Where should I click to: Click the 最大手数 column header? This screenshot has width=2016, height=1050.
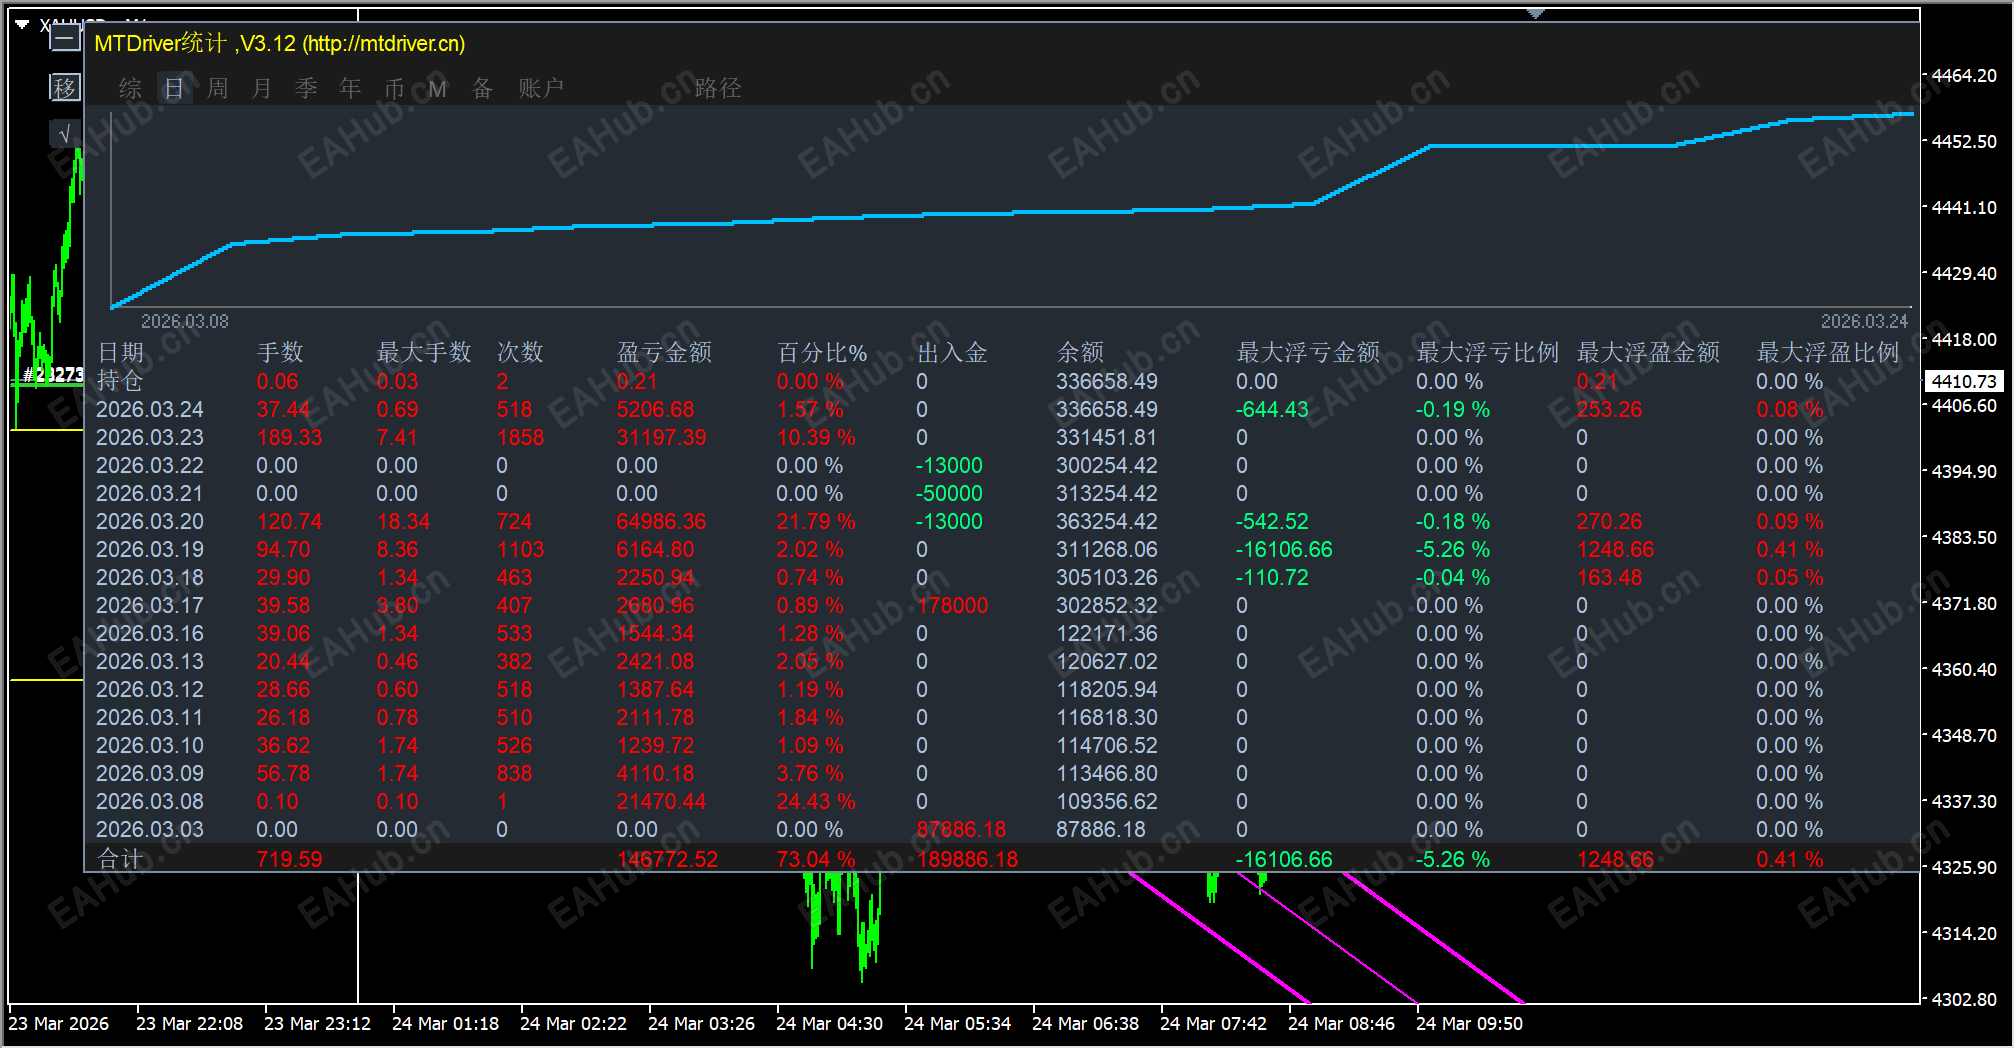pyautogui.click(x=424, y=352)
